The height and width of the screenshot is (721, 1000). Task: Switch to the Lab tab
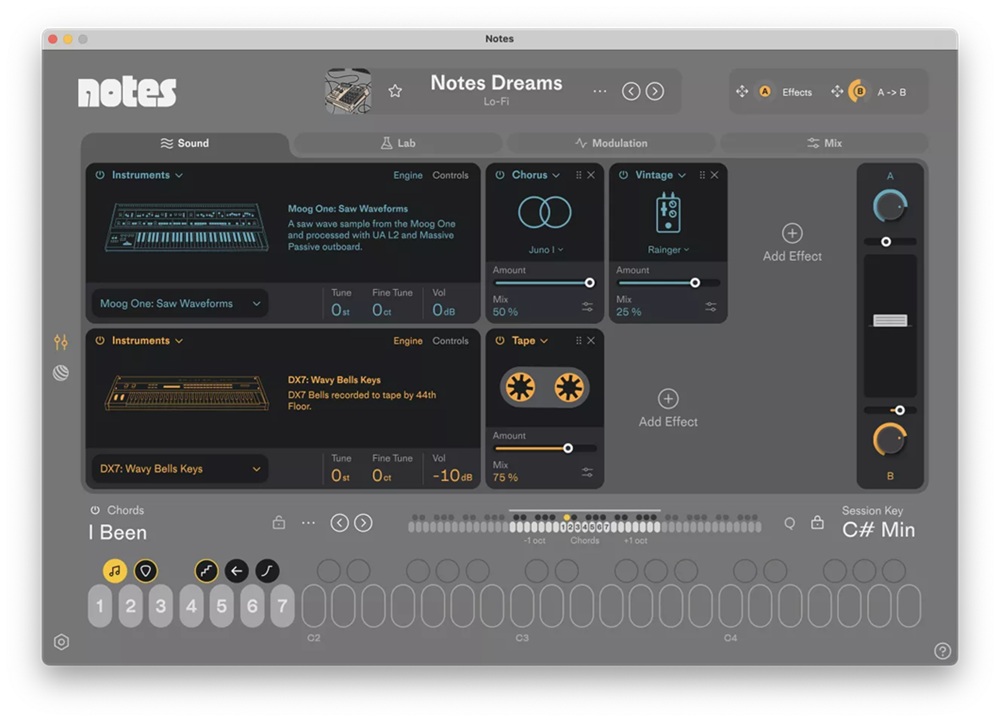(x=397, y=143)
